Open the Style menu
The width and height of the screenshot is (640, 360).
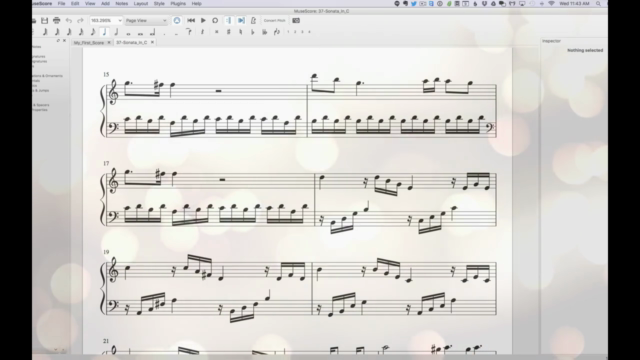[159, 3]
